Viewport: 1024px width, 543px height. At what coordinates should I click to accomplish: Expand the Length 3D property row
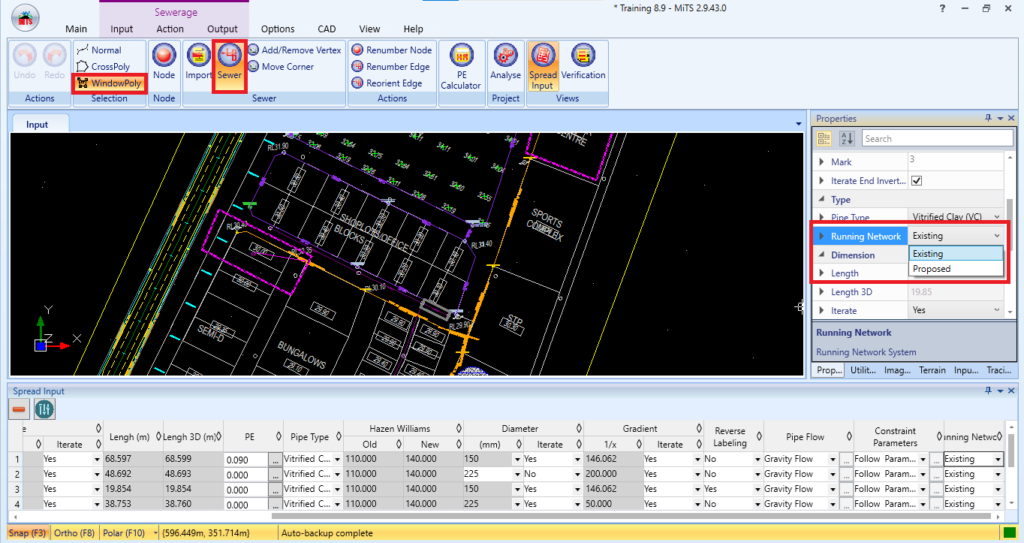click(822, 292)
